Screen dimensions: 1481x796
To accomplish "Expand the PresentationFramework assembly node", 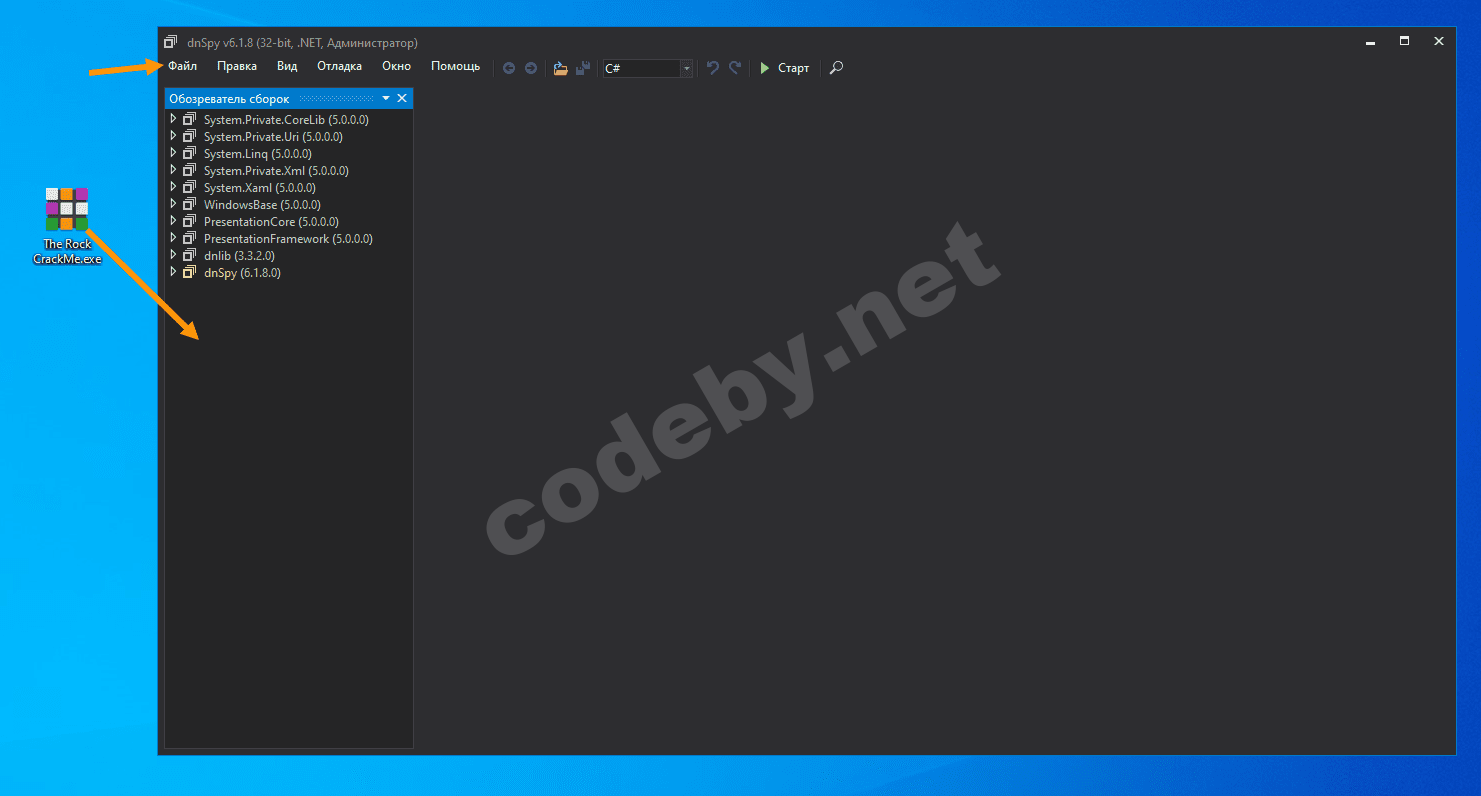I will click(x=173, y=238).
